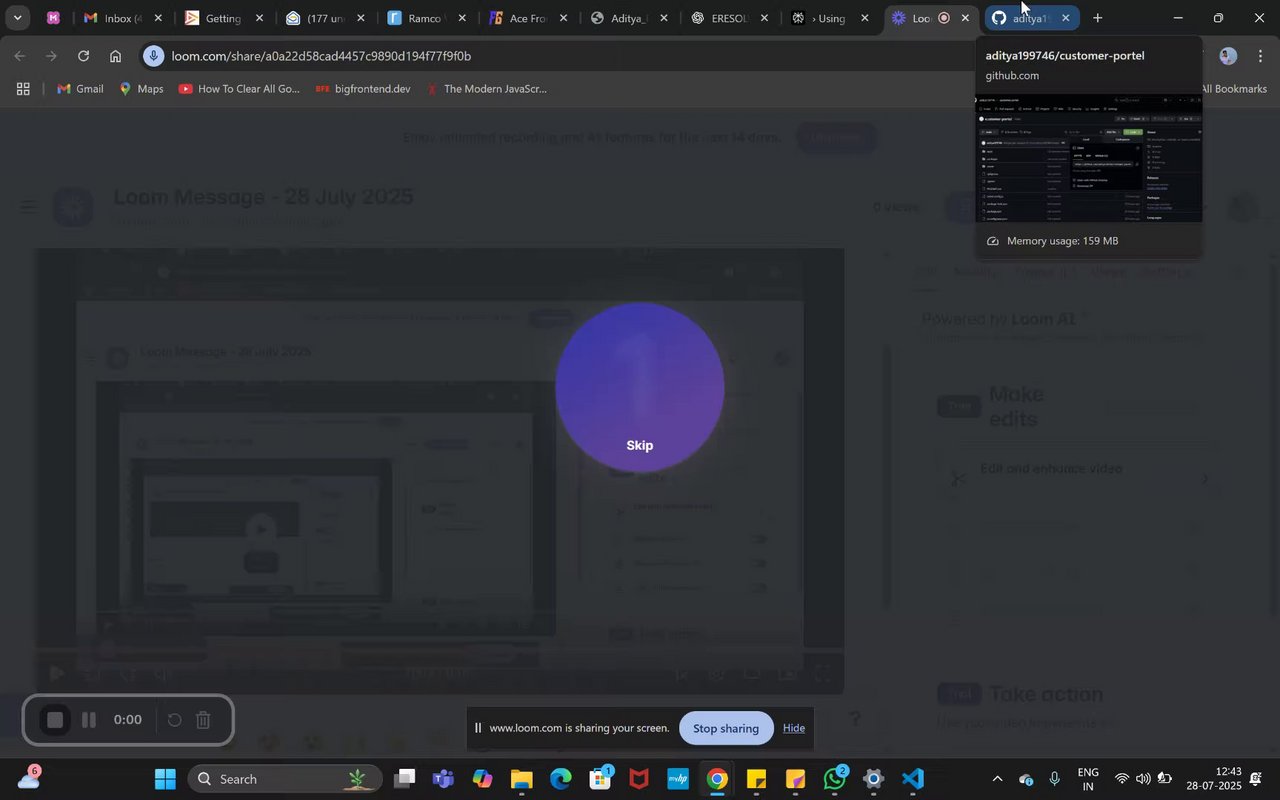The image size is (1280, 800).
Task: Open microphone site permission icon in address bar
Action: [x=153, y=56]
